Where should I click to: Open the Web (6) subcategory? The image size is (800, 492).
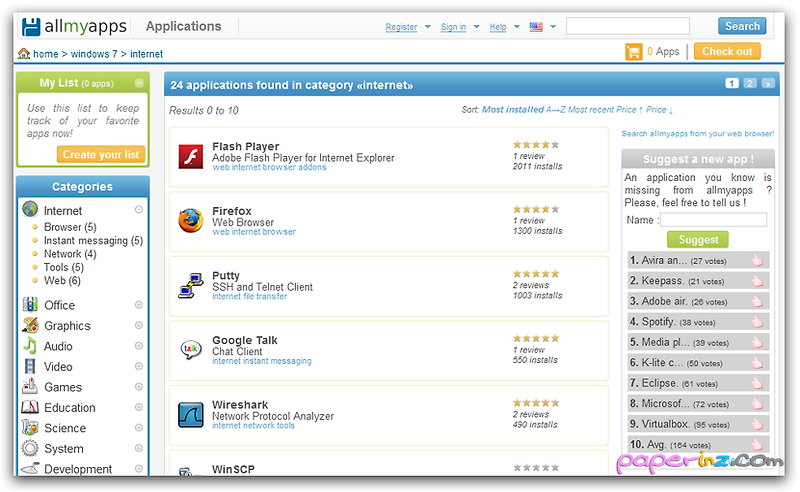click(62, 280)
